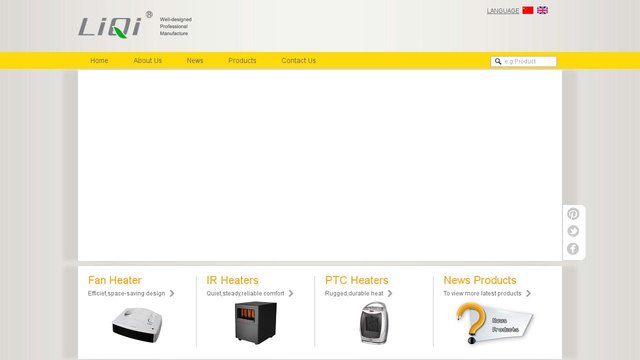
Task: Visit the Contact Us page
Action: coord(298,60)
